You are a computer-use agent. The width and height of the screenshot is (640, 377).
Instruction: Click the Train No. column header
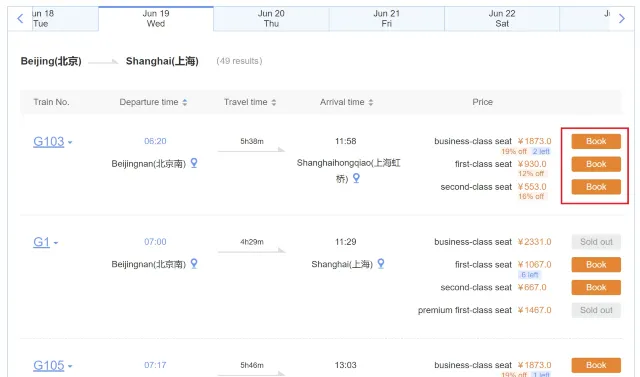pos(51,102)
